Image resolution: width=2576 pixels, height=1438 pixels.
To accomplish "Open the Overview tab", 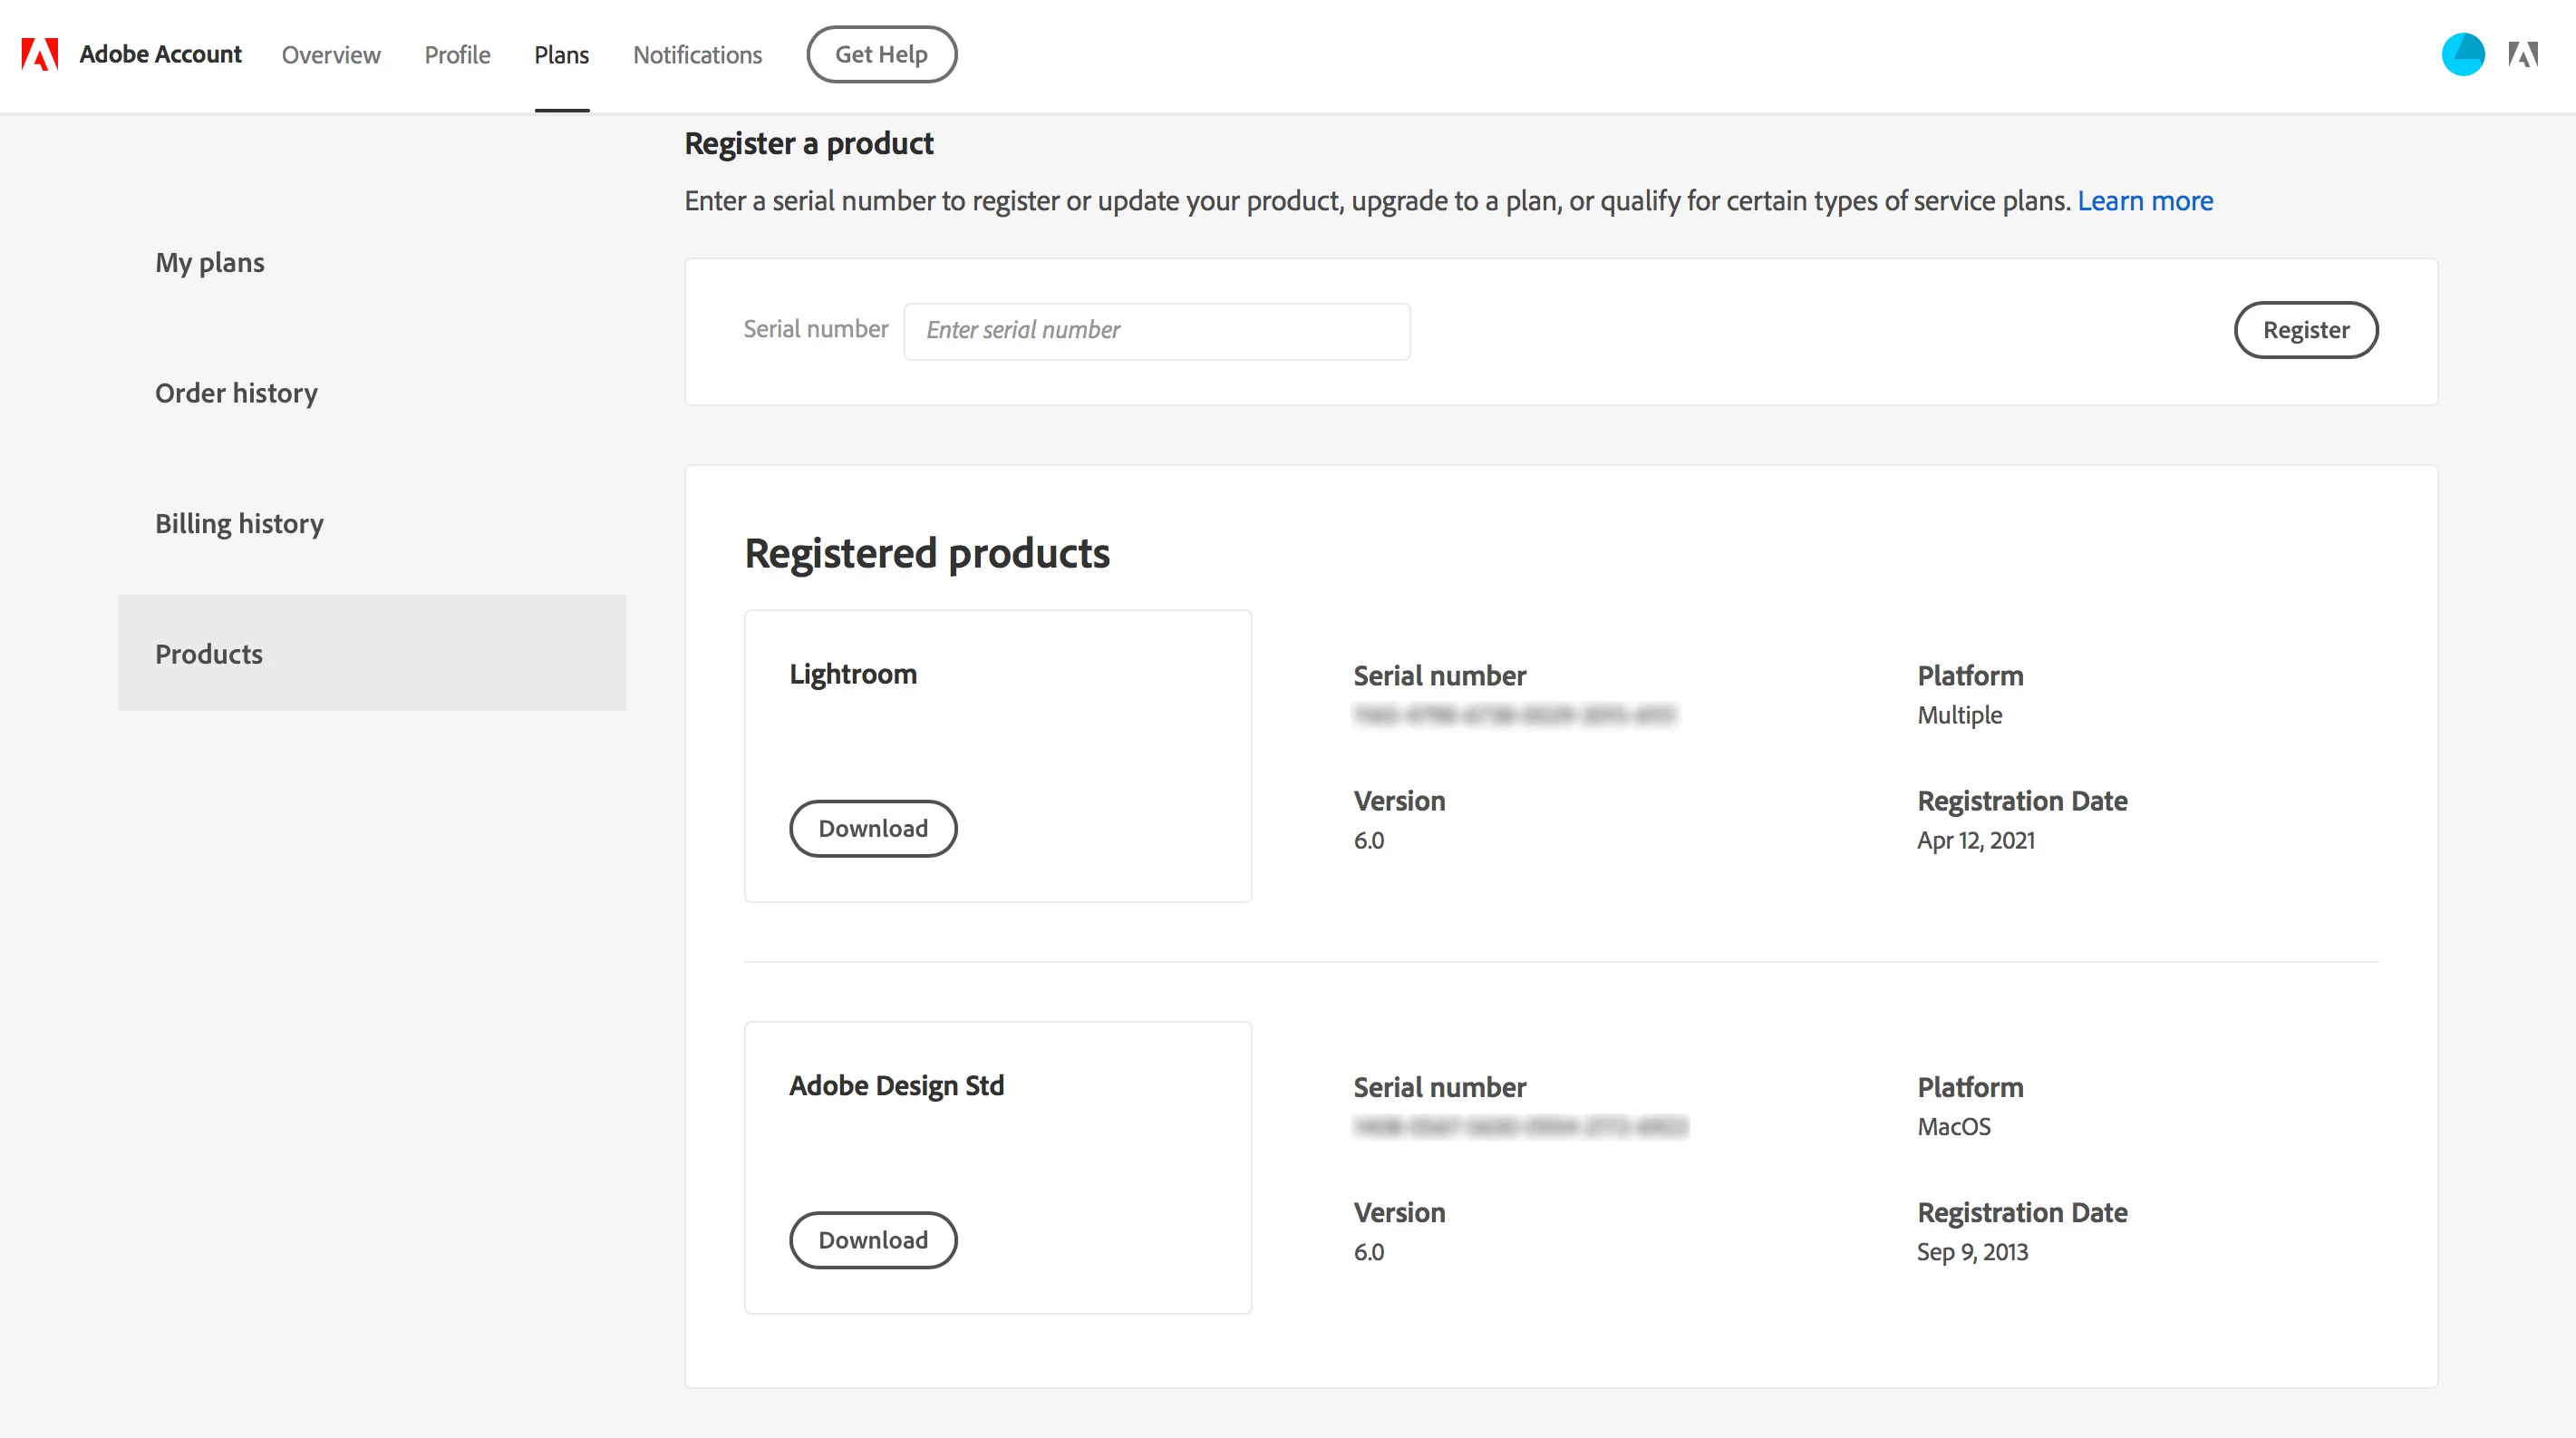I will 331,55.
